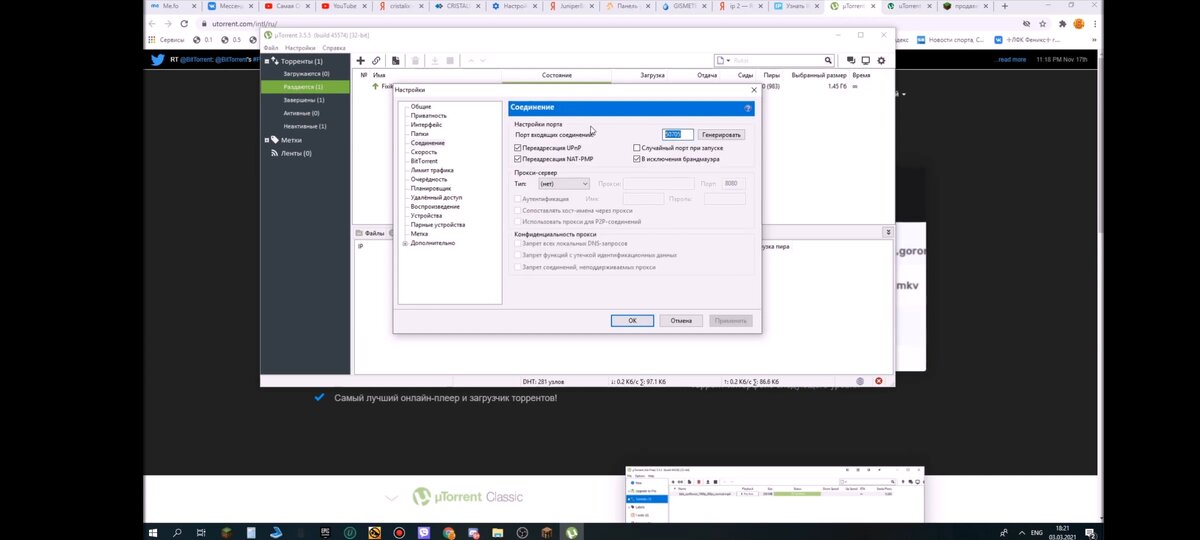Click the File Explorer folder taskbar icon
Image resolution: width=1200 pixels, height=540 pixels.
498,533
